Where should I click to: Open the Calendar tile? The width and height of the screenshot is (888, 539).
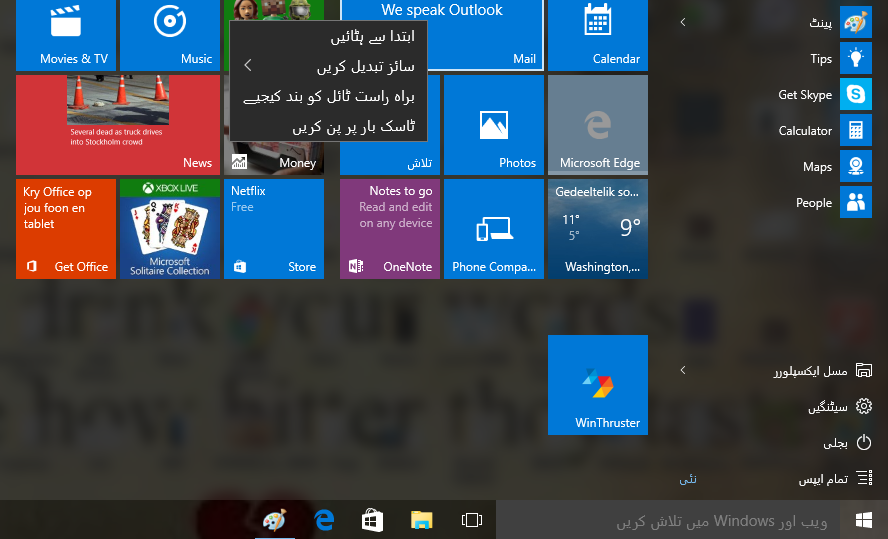[x=598, y=35]
